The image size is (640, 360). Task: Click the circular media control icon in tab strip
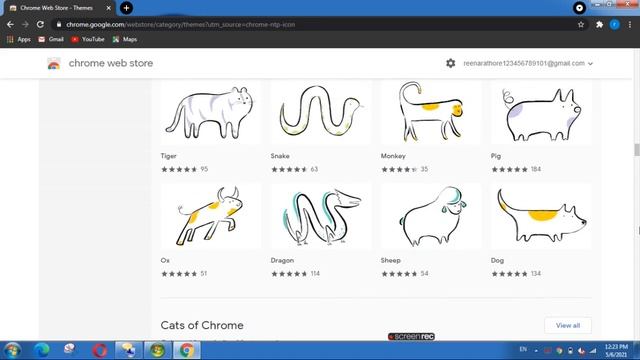pyautogui.click(x=579, y=8)
